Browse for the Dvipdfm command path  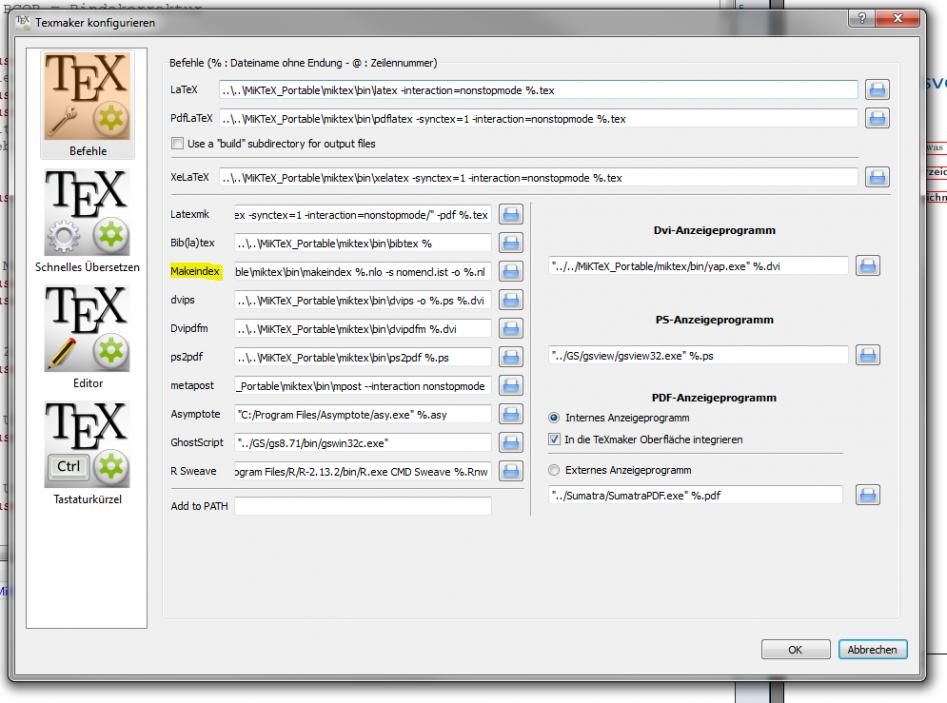tap(511, 329)
